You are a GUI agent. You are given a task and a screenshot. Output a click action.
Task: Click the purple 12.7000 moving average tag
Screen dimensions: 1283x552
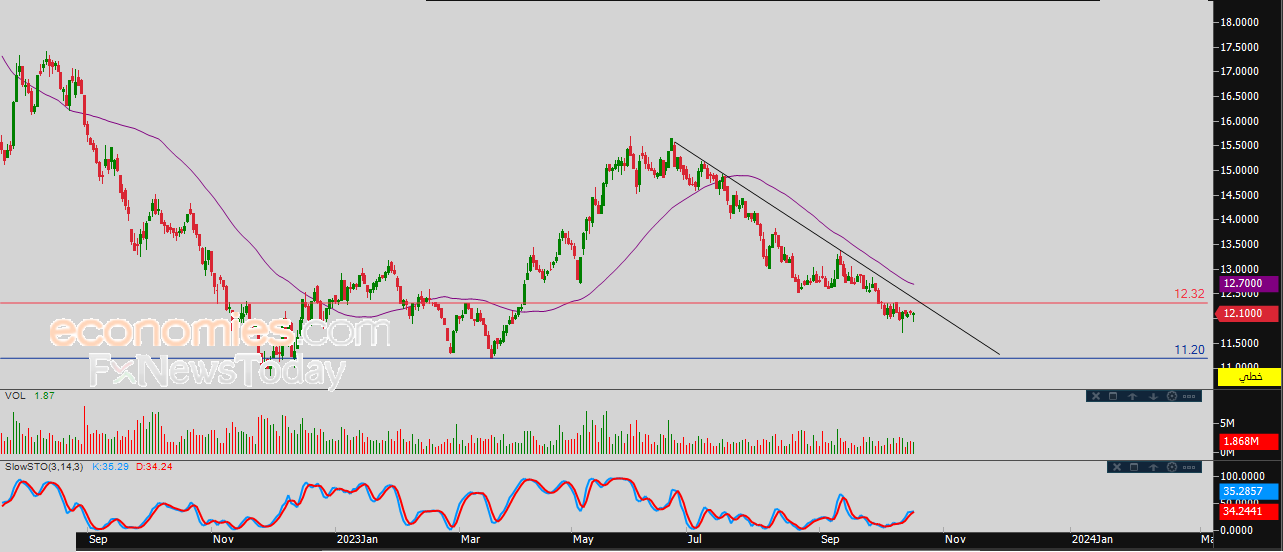[x=1249, y=284]
